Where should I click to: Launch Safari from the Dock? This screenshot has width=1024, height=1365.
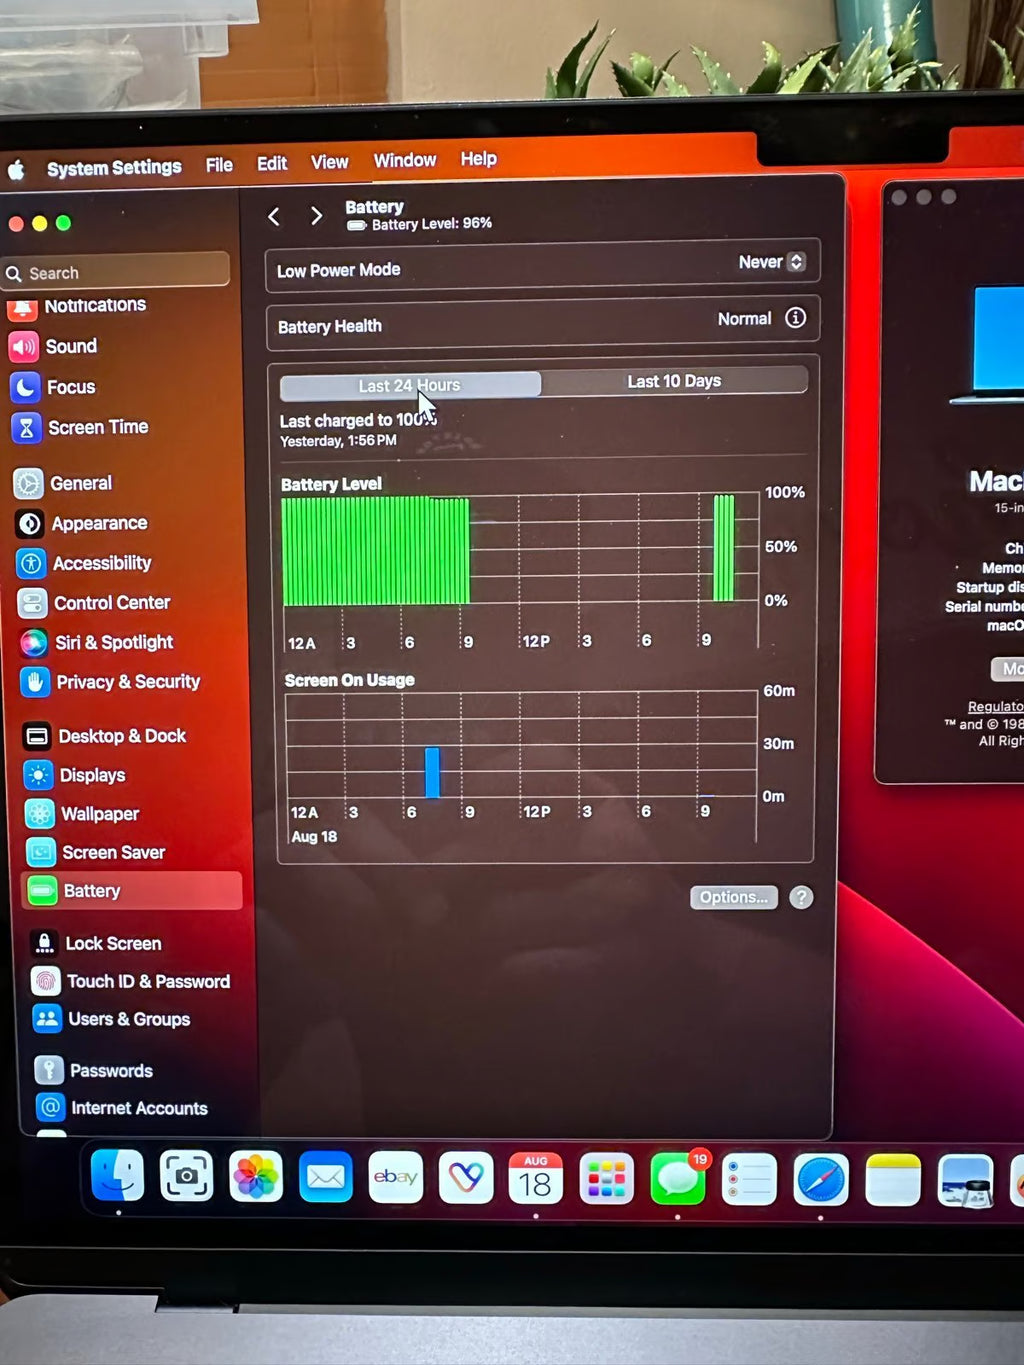pyautogui.click(x=821, y=1178)
